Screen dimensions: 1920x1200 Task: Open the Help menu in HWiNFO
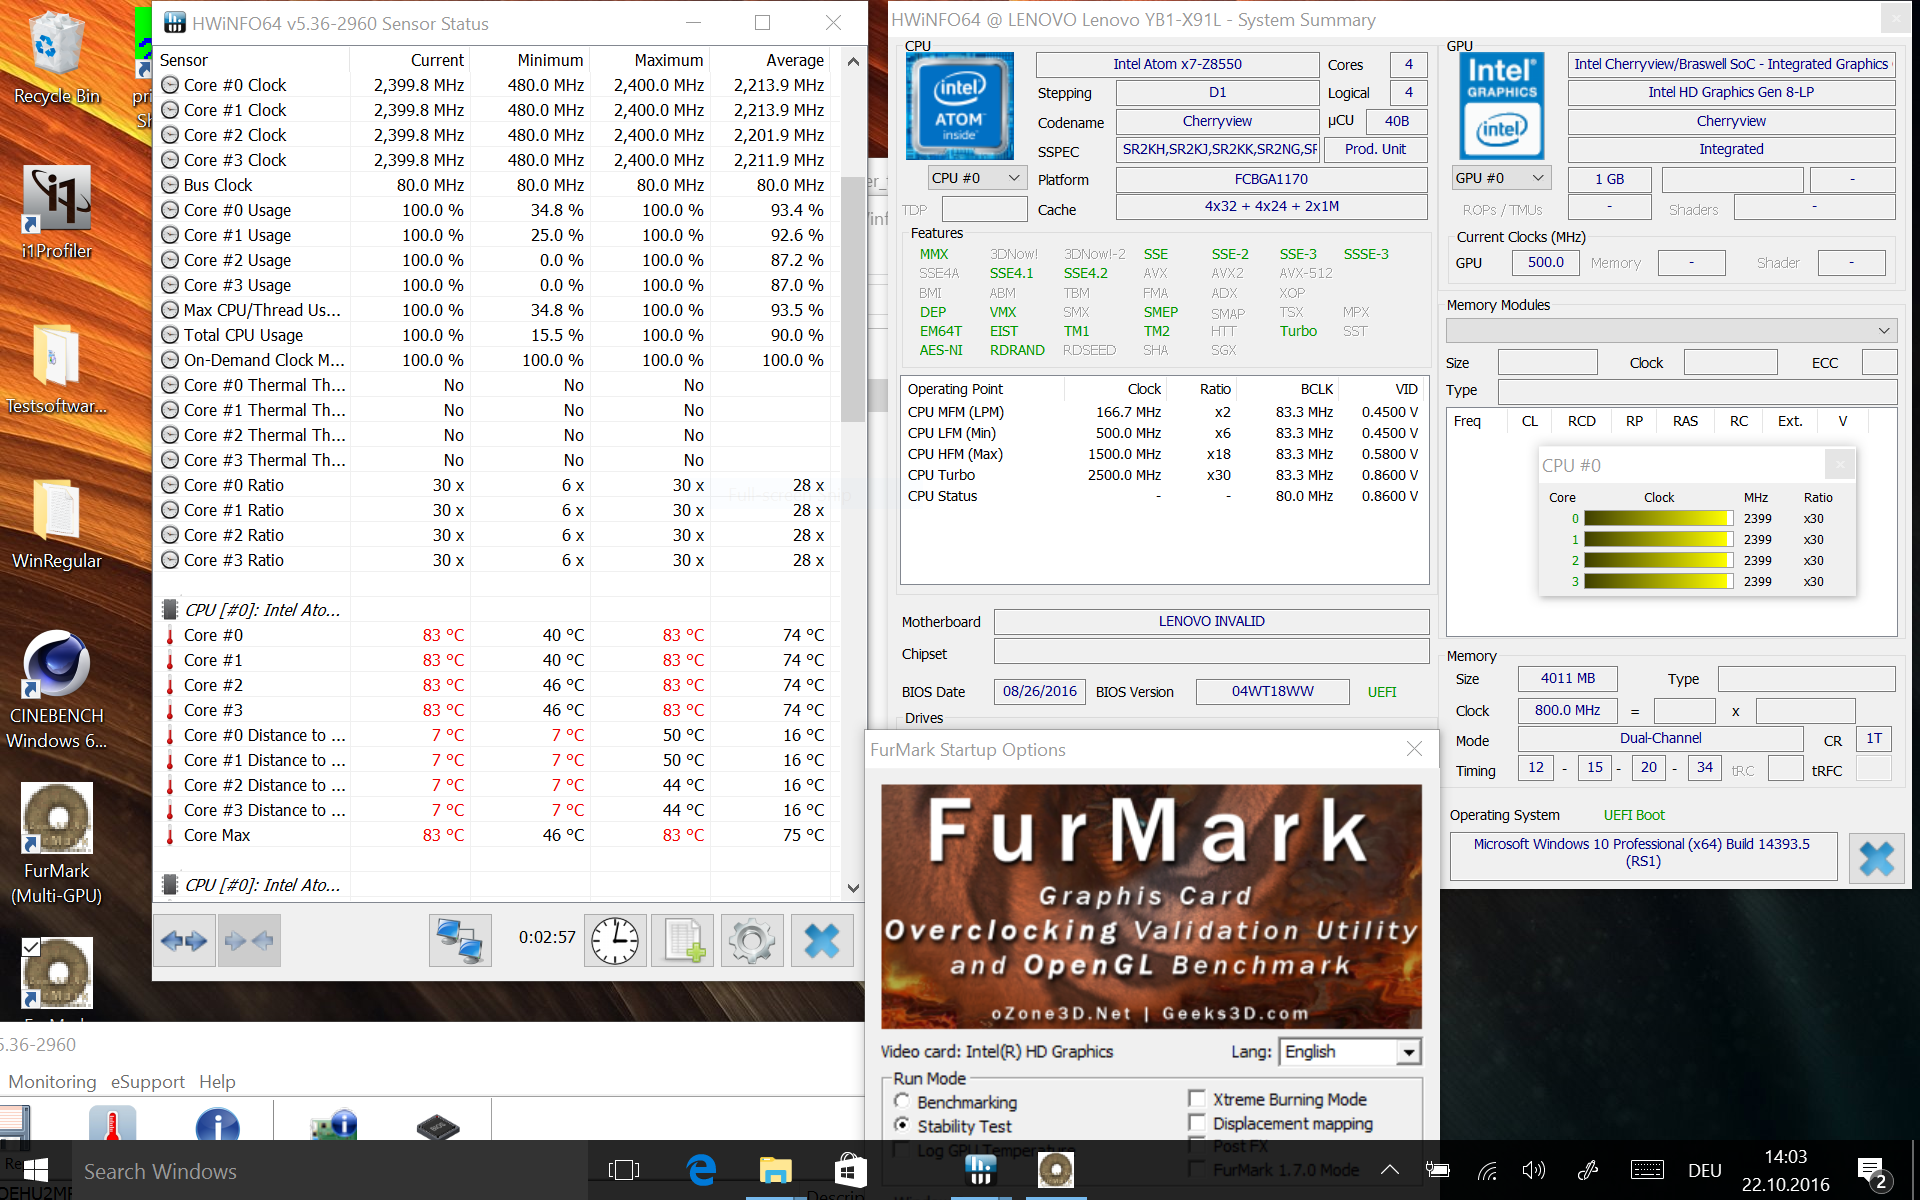coord(217,1081)
